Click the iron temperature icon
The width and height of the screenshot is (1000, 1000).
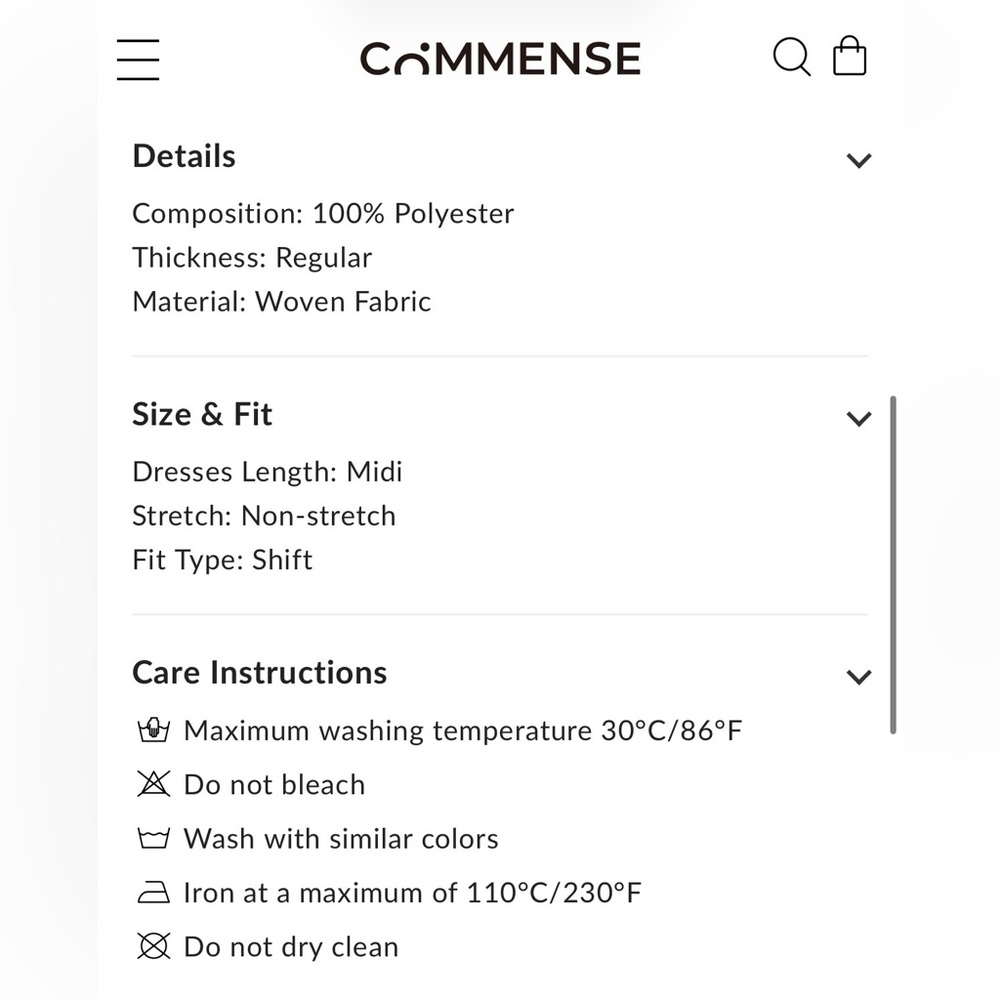(153, 893)
